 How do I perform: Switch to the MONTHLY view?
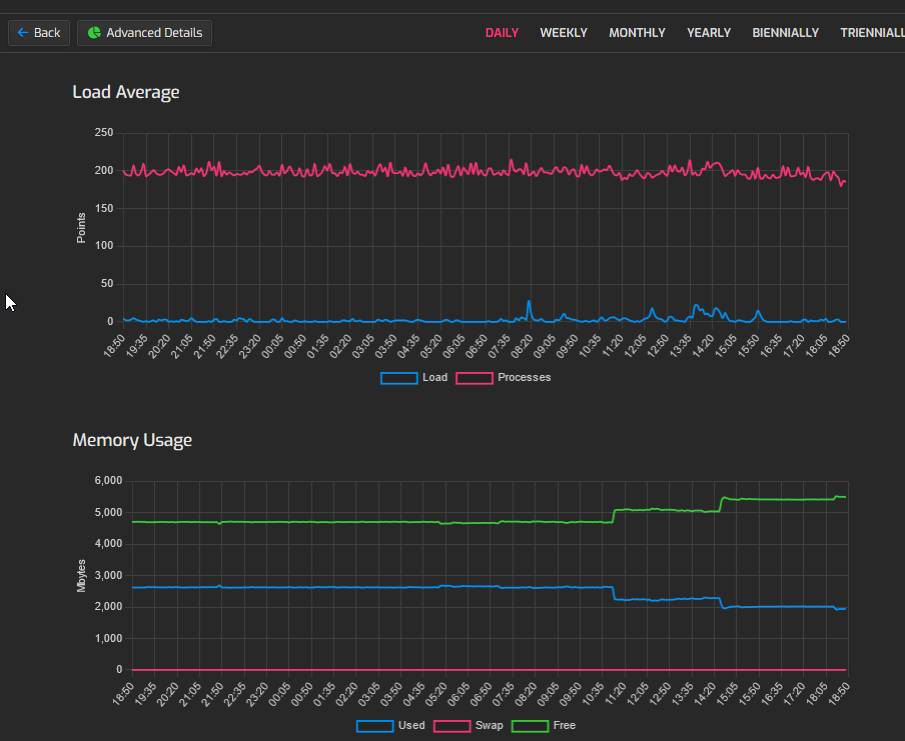pyautogui.click(x=637, y=33)
